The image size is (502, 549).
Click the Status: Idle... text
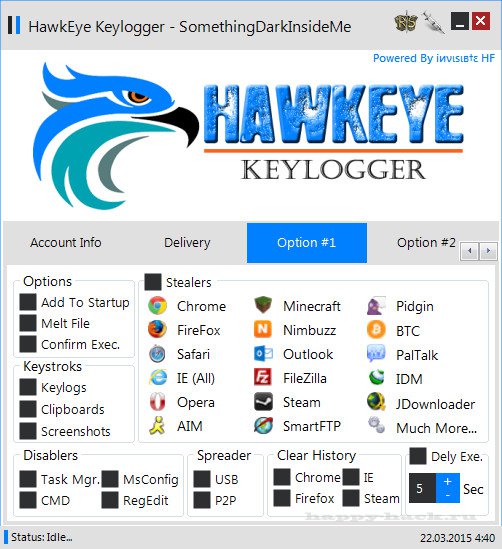coord(42,537)
